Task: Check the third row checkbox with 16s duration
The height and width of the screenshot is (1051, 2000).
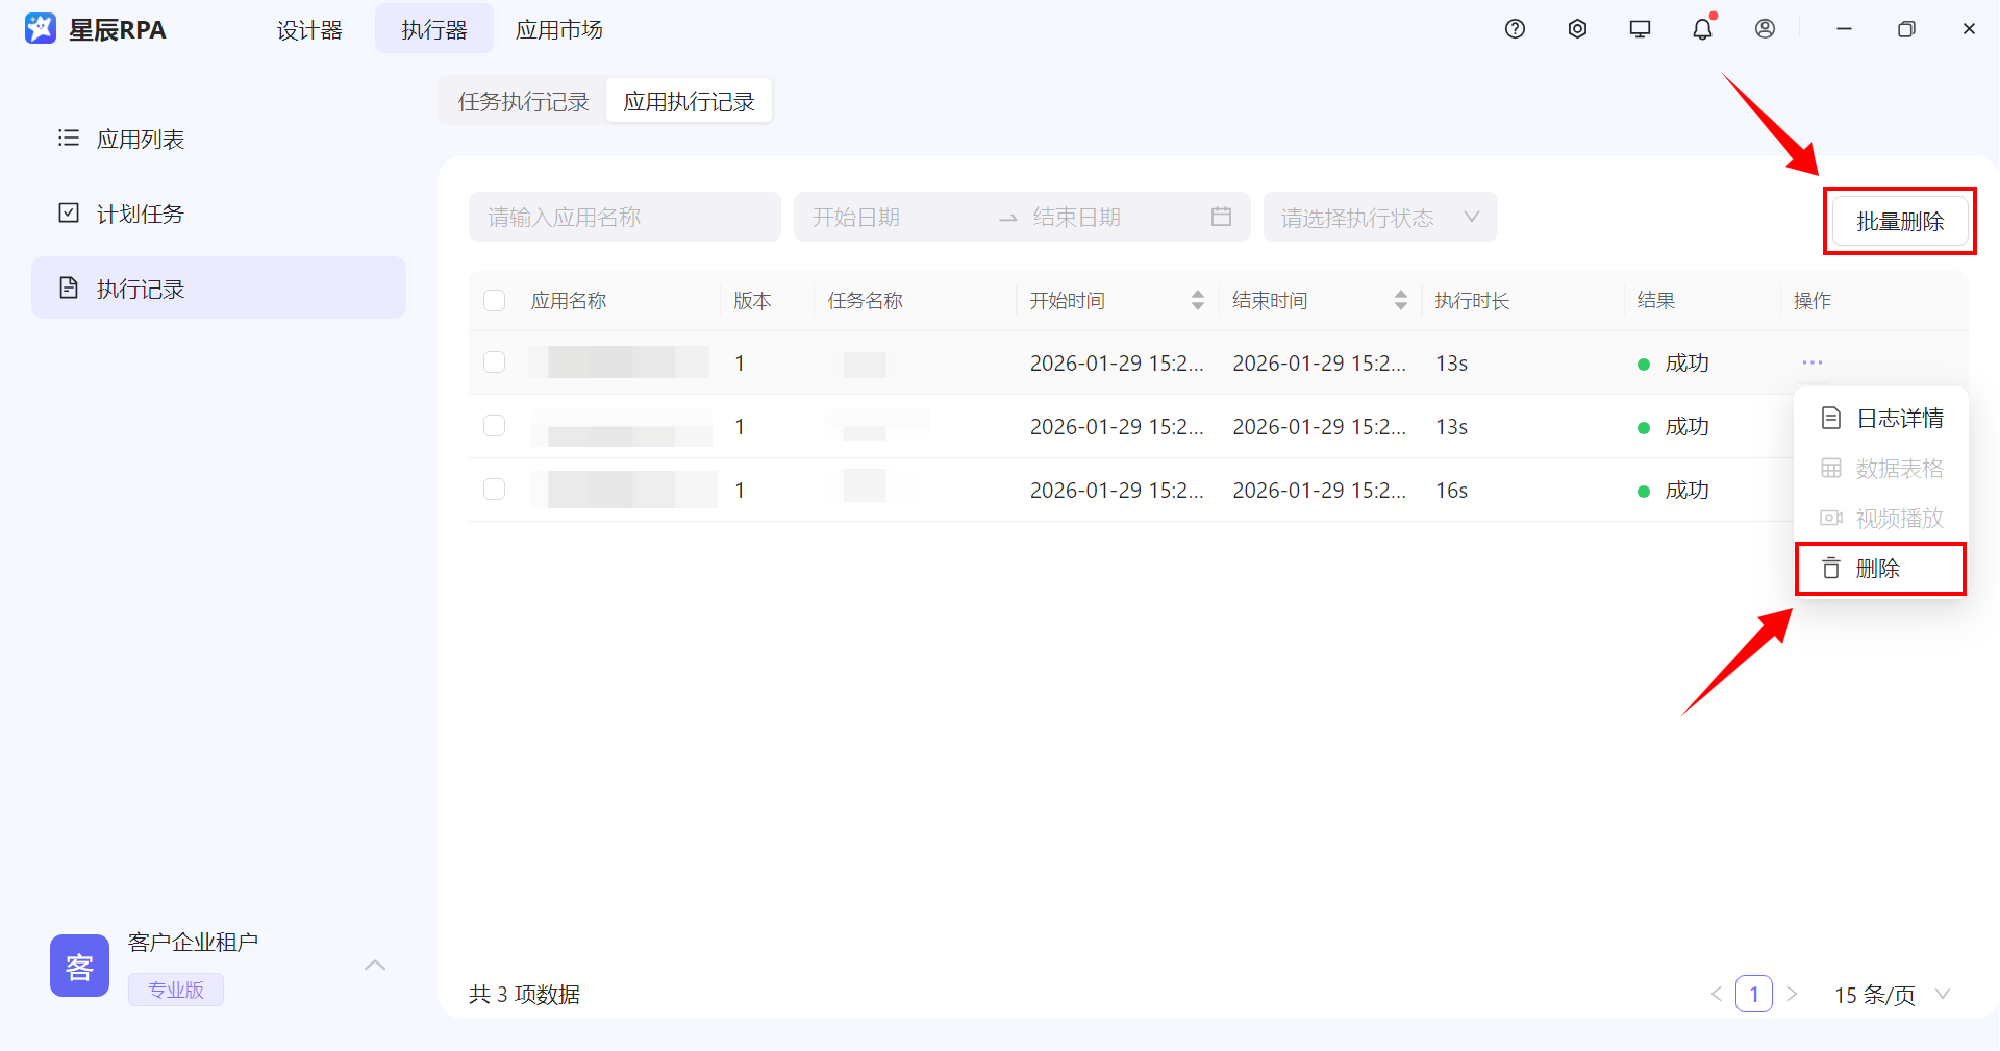Action: pos(494,489)
